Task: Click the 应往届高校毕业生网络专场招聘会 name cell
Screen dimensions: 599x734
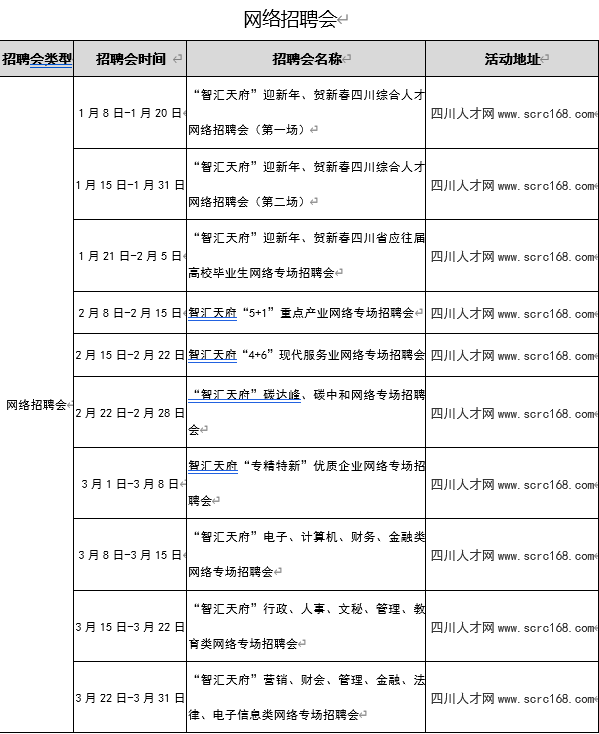Action: pyautogui.click(x=306, y=256)
